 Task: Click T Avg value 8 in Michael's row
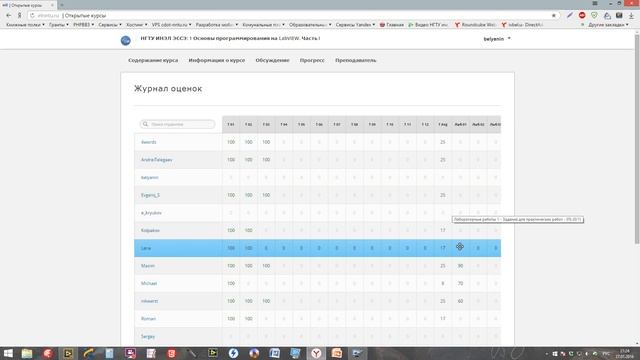click(x=442, y=283)
